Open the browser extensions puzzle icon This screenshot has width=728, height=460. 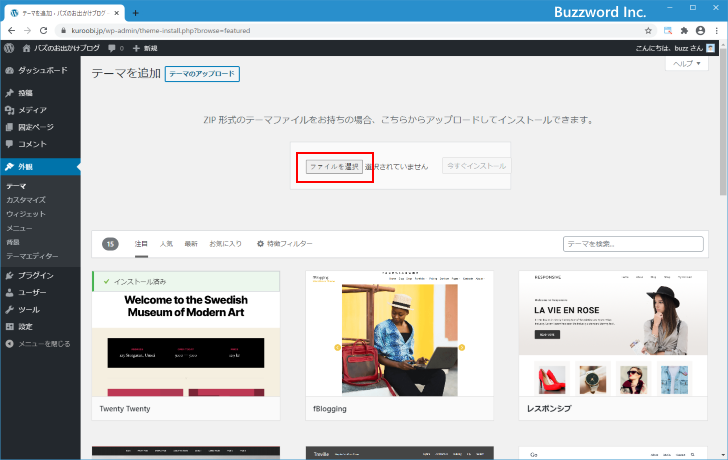pos(684,31)
